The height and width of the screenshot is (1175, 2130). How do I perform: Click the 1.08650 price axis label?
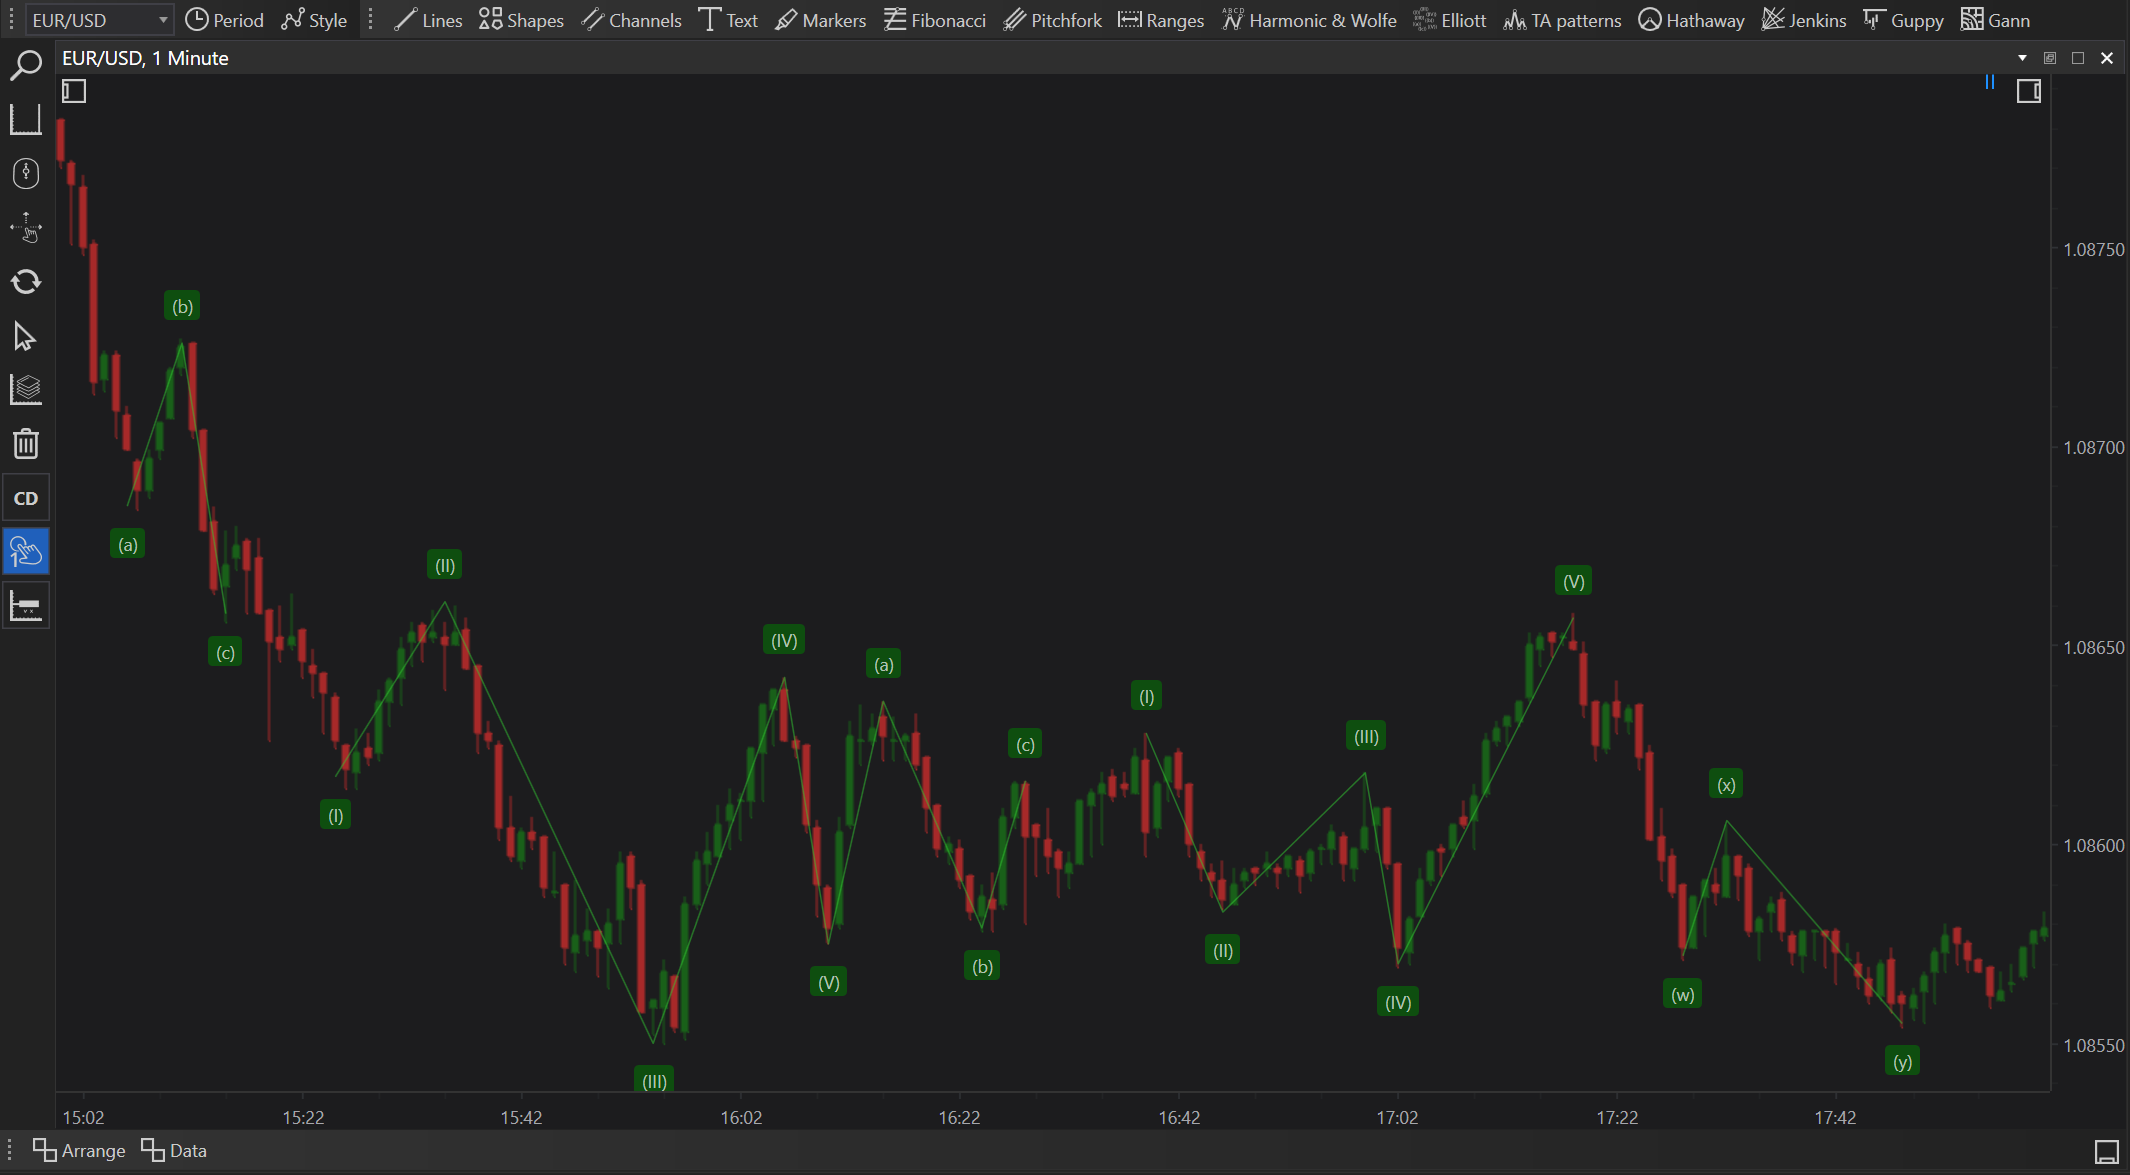[2093, 647]
